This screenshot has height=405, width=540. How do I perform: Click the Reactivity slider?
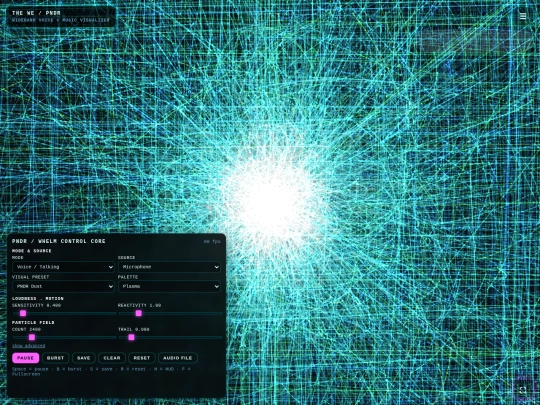[x=170, y=313]
